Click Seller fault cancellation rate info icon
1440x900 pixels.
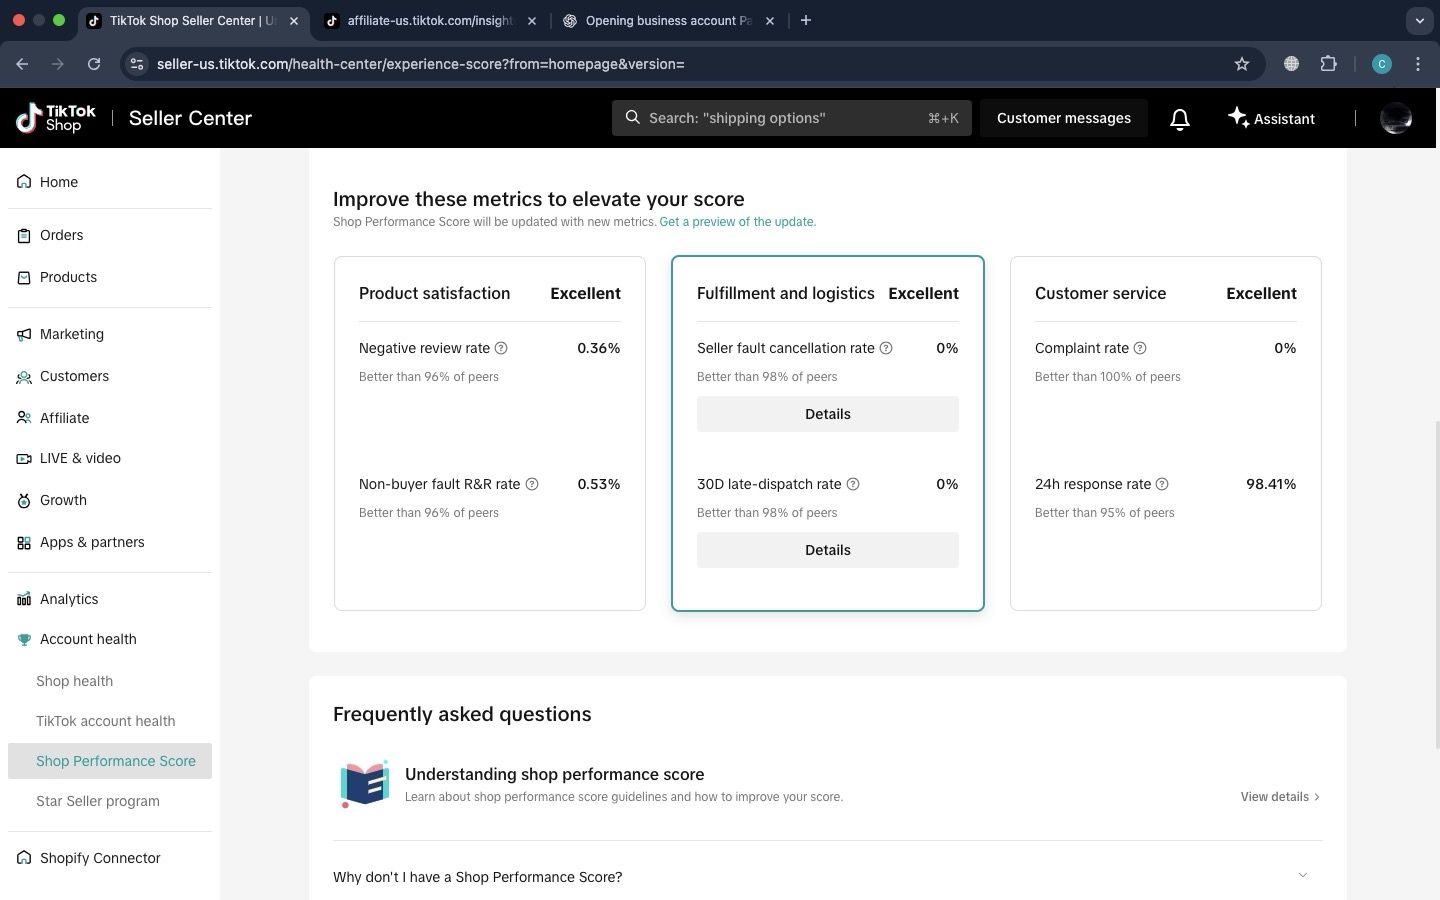click(886, 348)
